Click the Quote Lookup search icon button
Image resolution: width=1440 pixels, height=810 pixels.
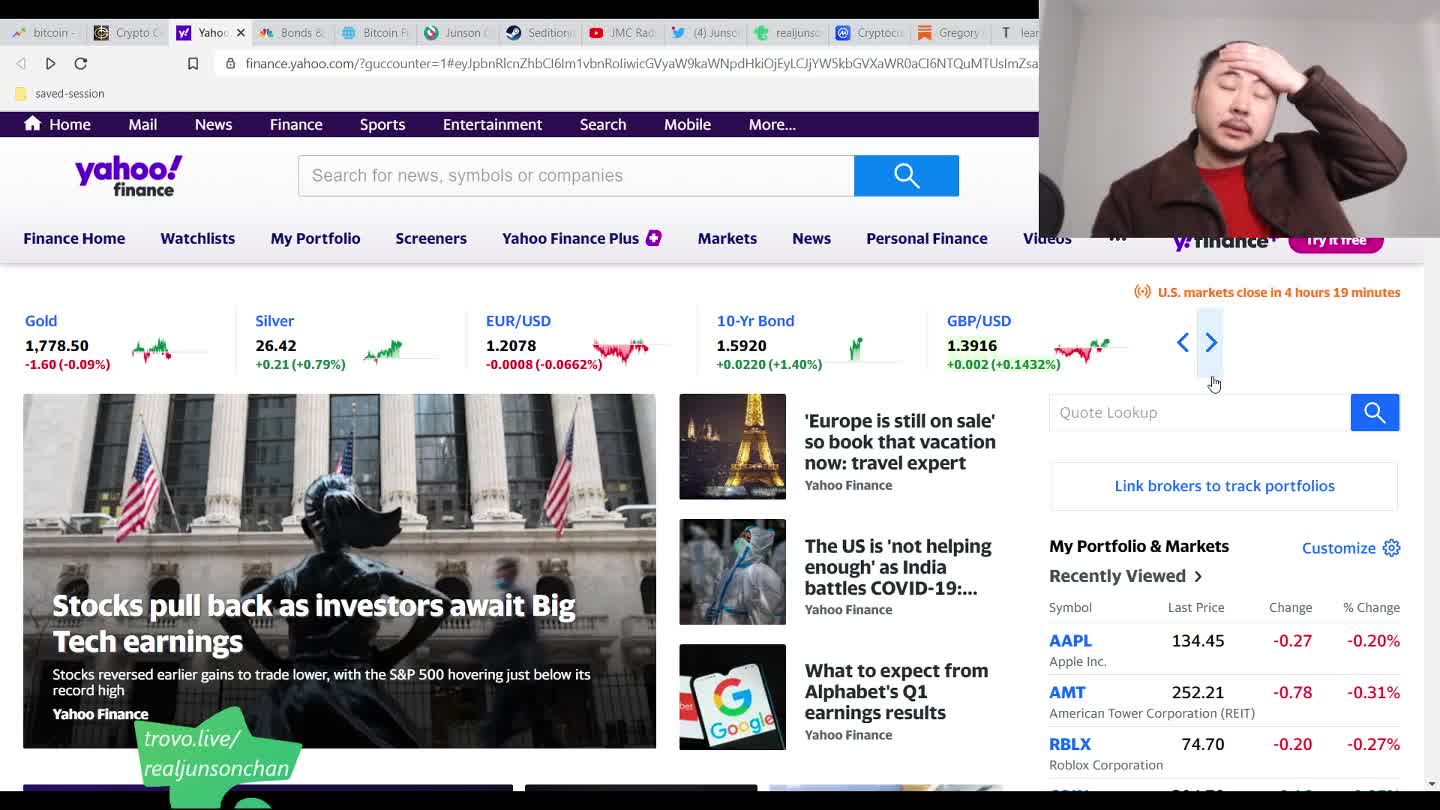tap(1375, 412)
